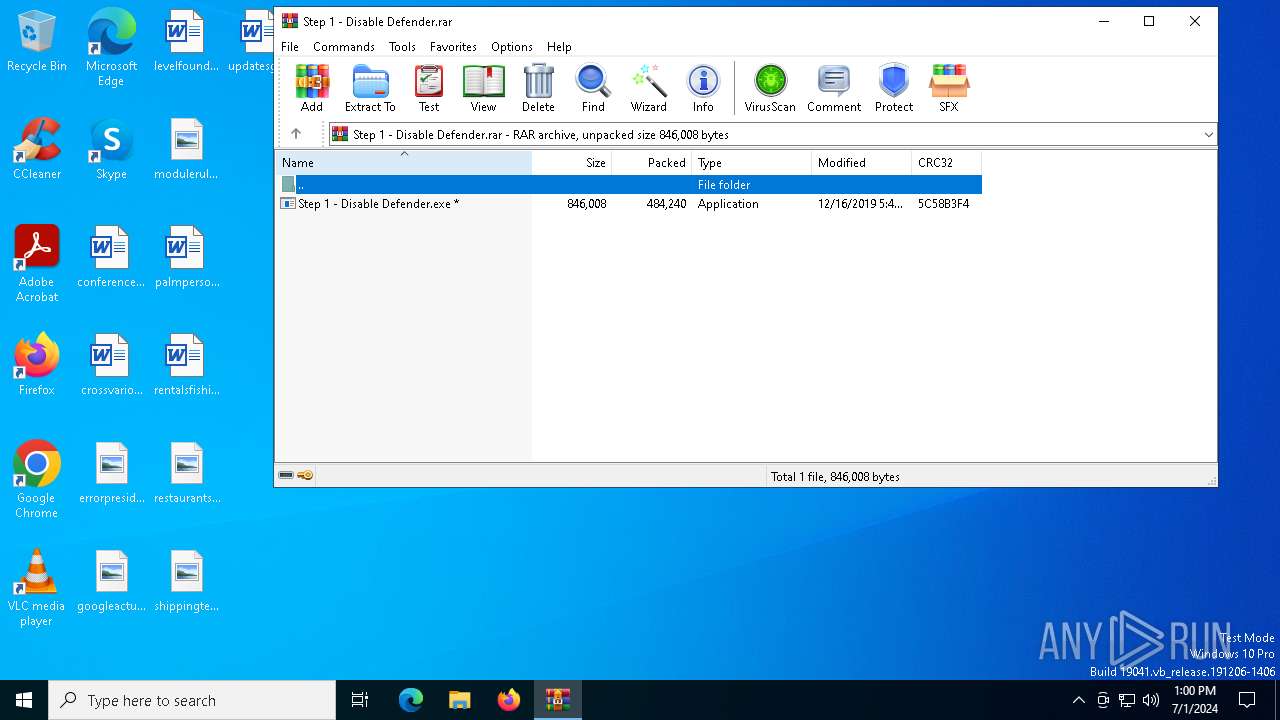Viewport: 1280px width, 720px height.
Task: Click the SFX toolbar icon
Action: [949, 88]
